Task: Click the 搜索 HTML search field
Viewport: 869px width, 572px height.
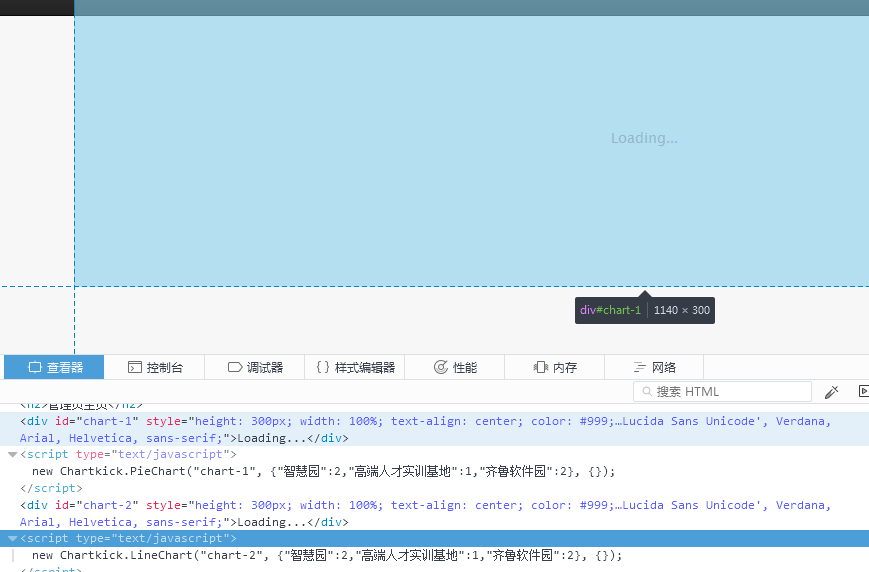Action: tap(722, 392)
